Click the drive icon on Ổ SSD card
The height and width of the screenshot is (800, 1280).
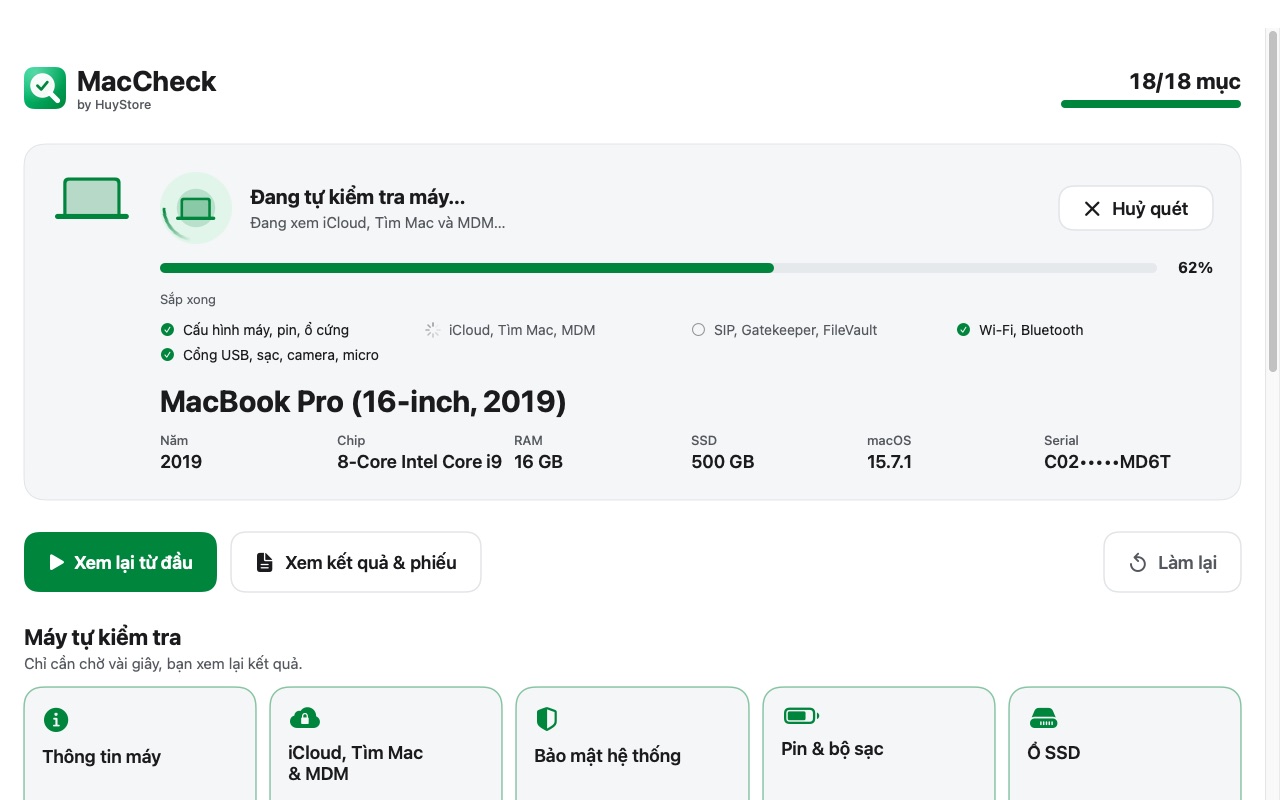pos(1043,718)
